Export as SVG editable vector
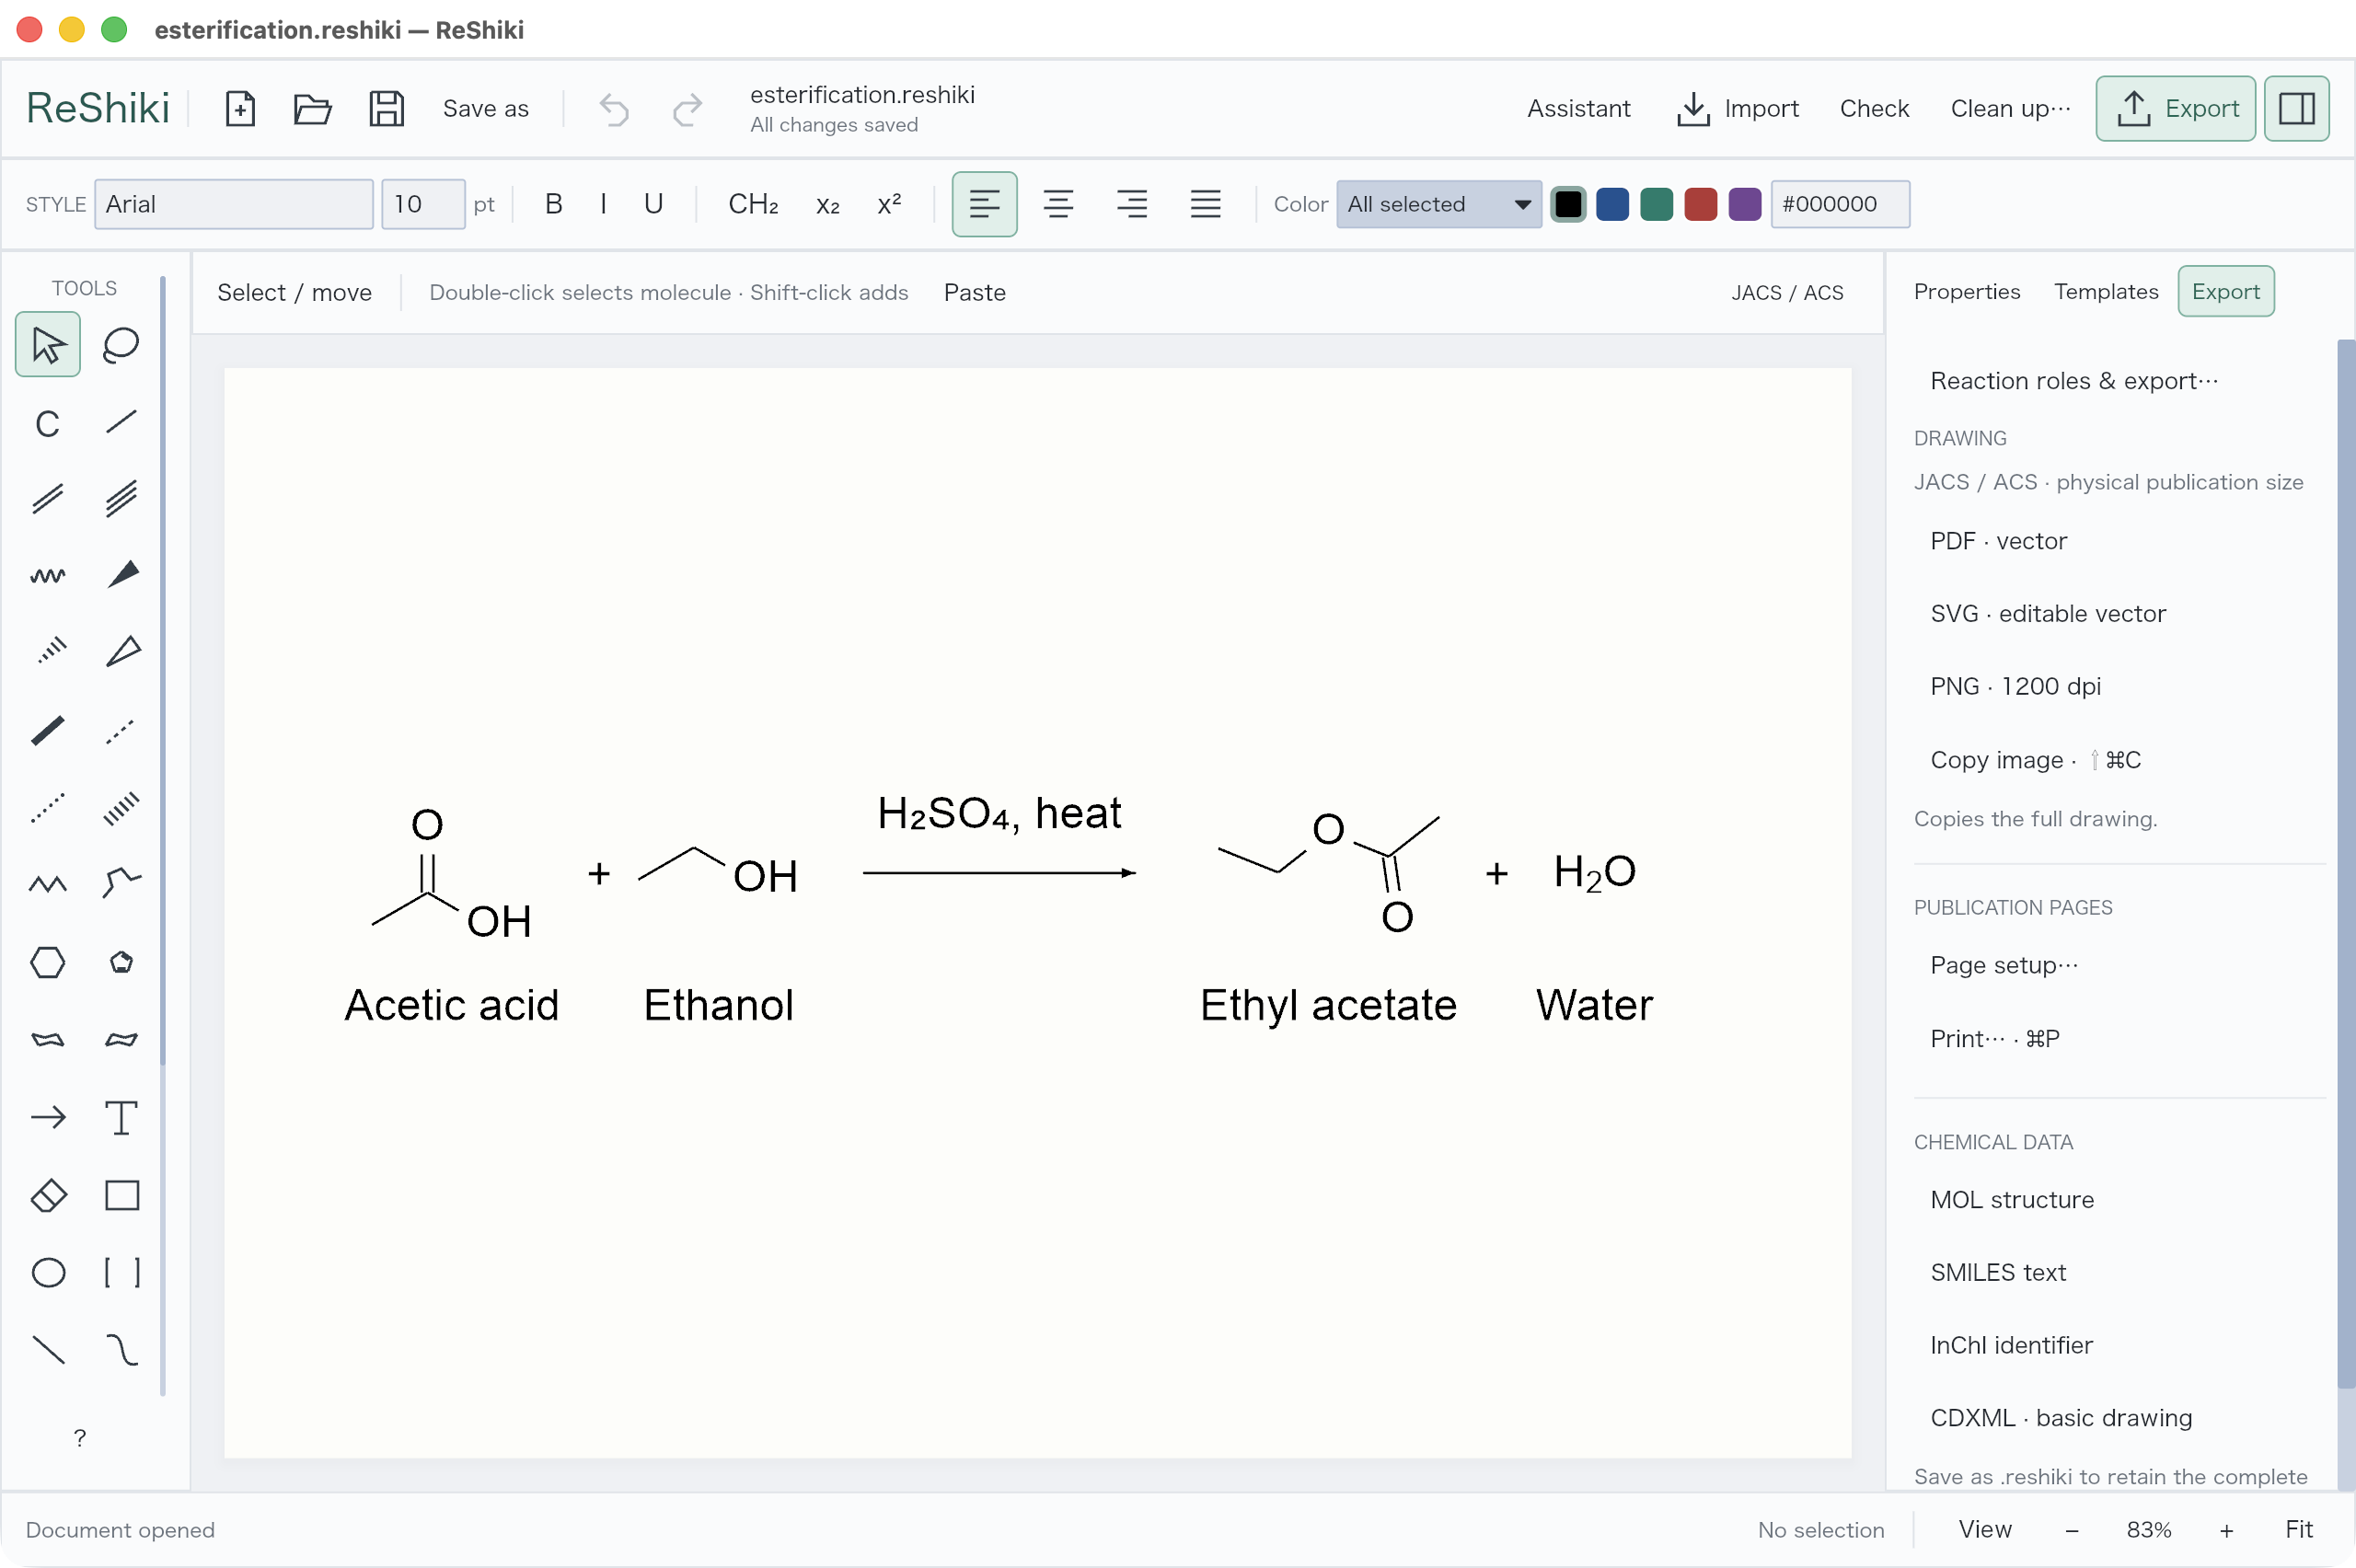 pyautogui.click(x=2048, y=614)
